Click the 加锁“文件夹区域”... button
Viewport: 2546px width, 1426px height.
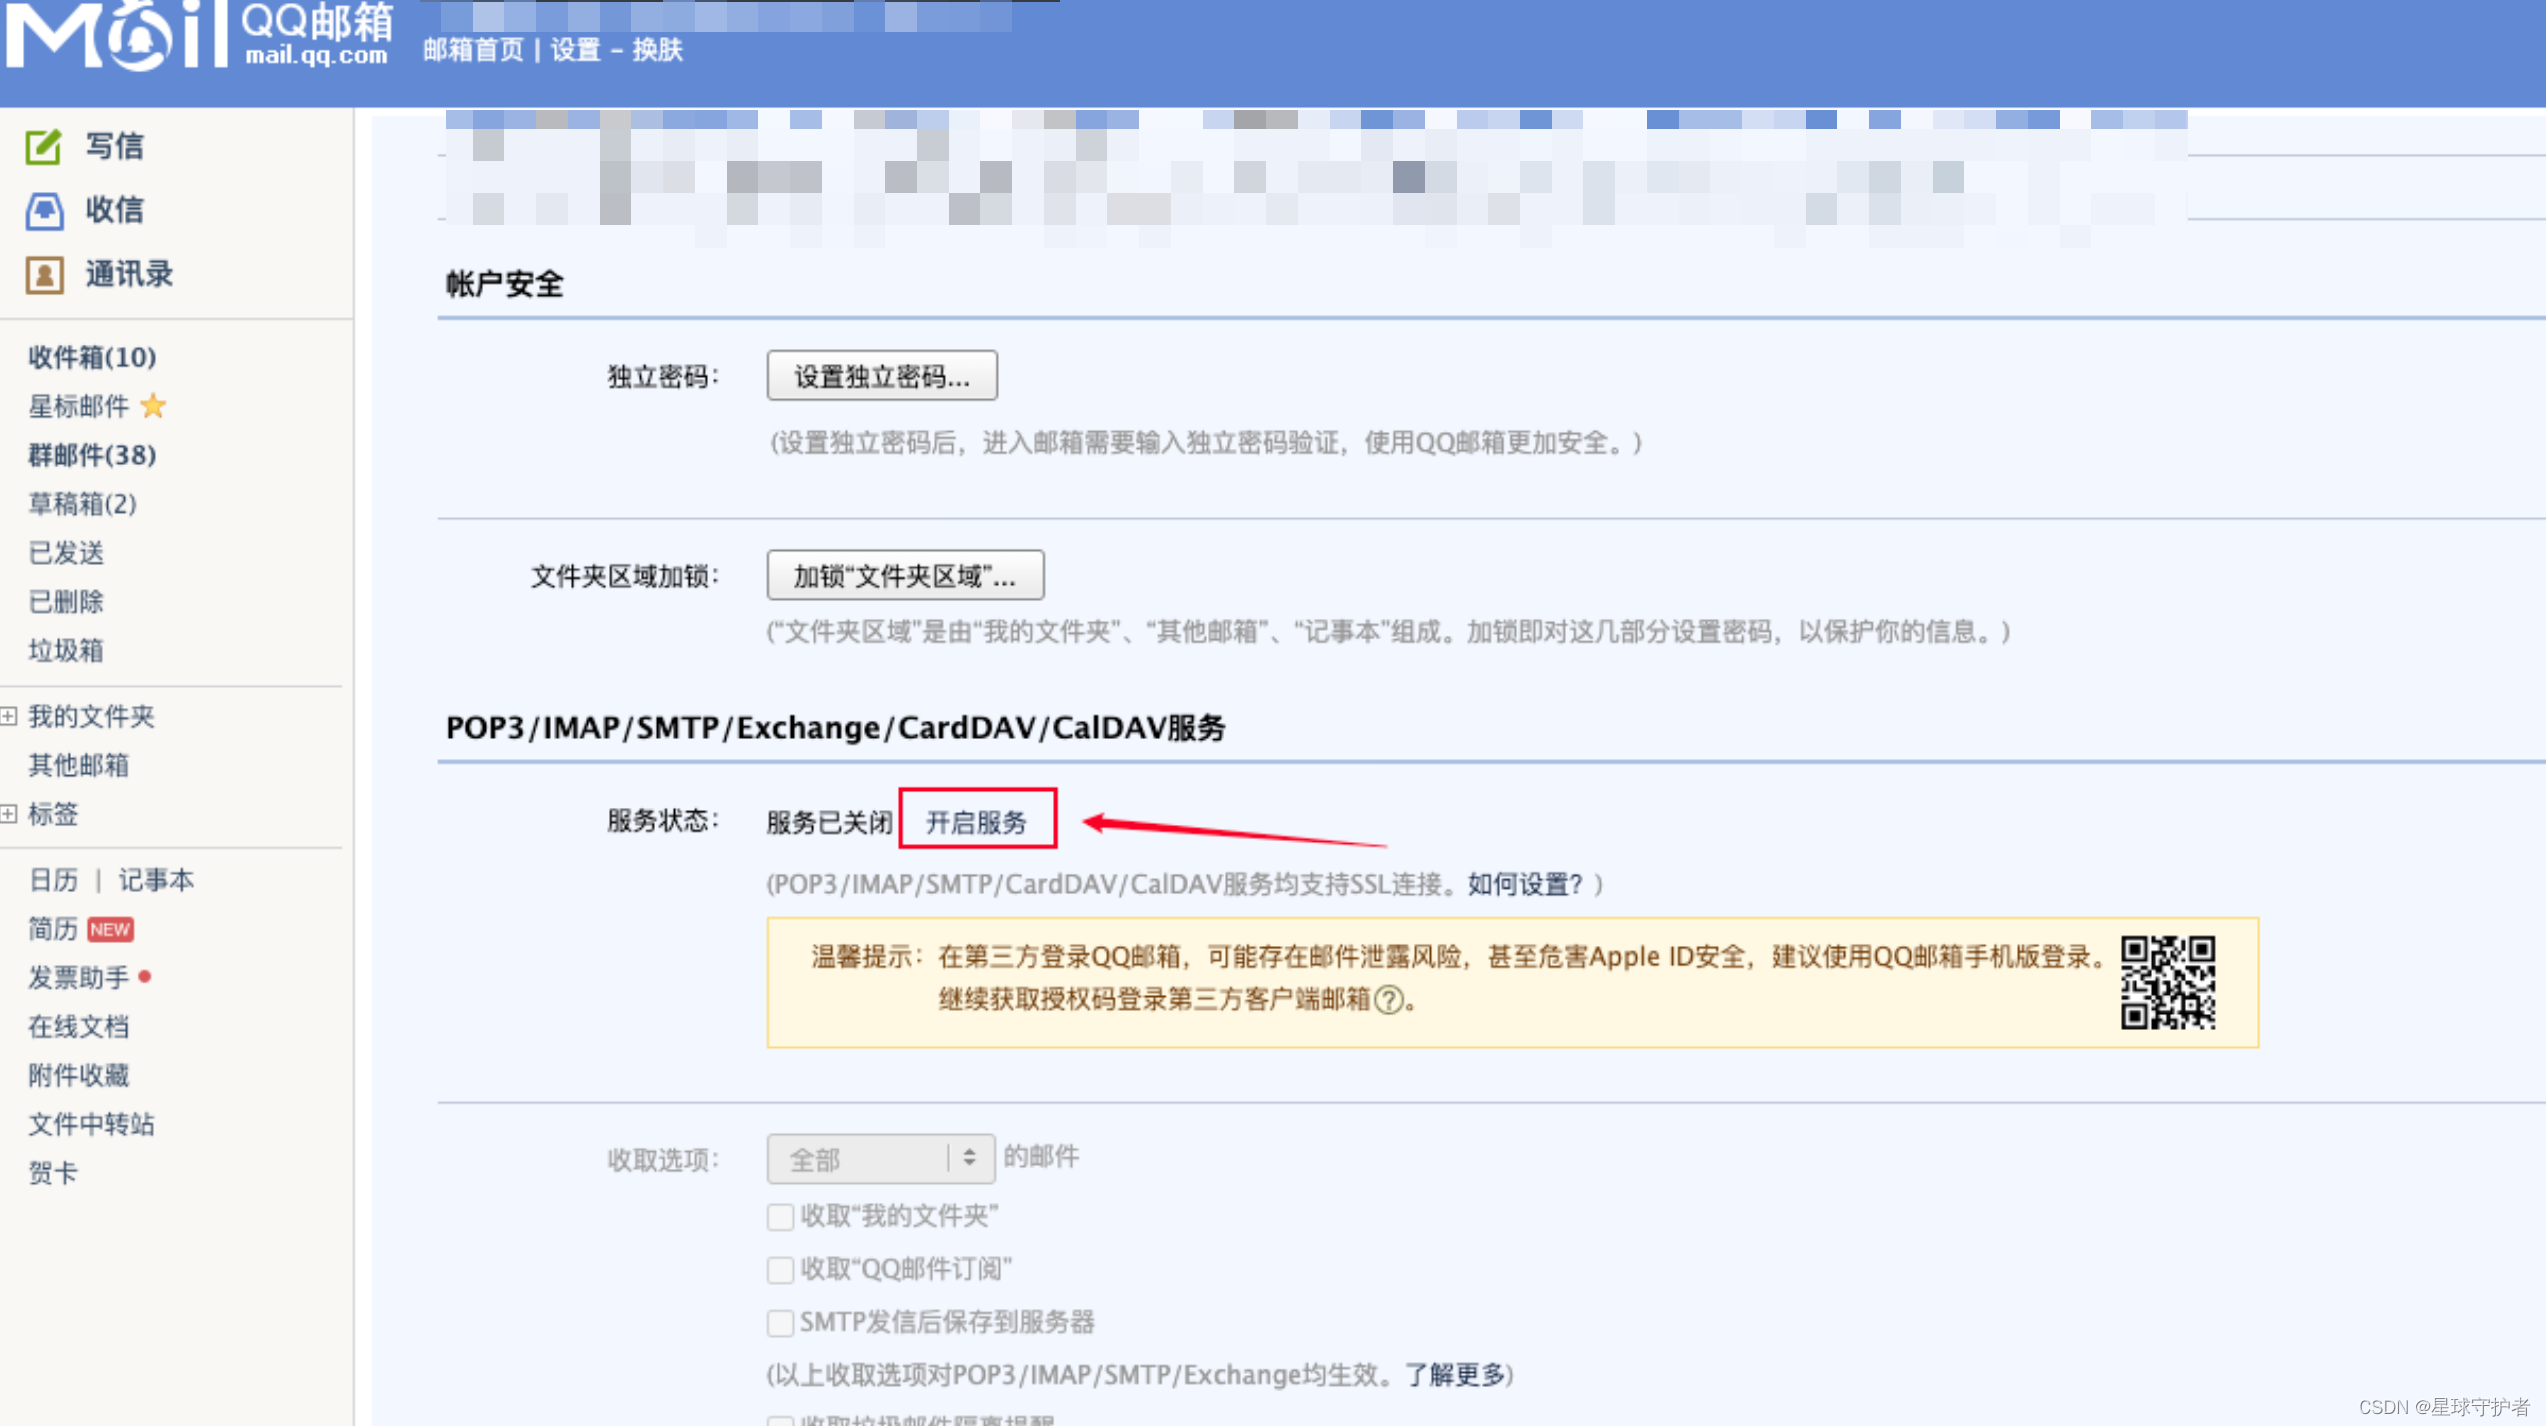[x=905, y=575]
